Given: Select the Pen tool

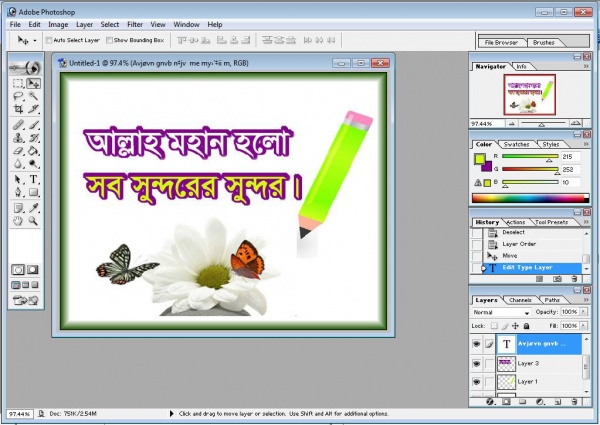Looking at the screenshot, I should [18, 192].
